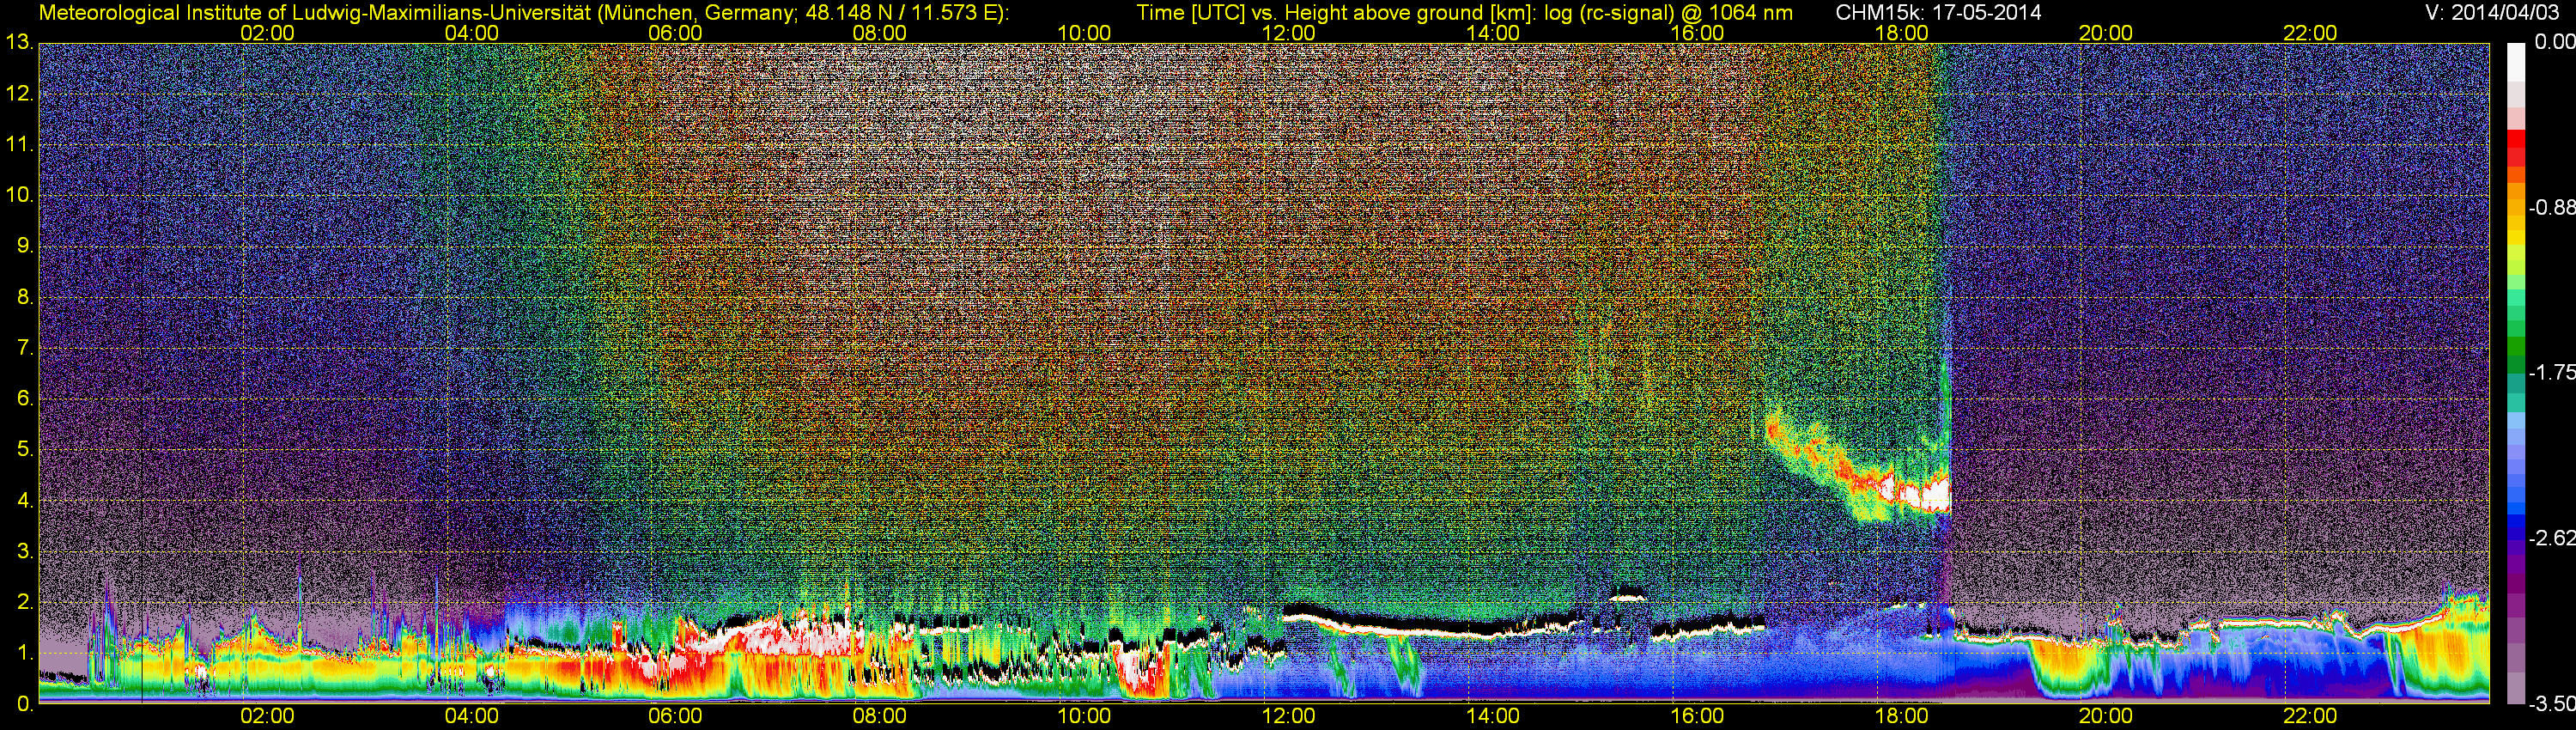Click the 4 km label on the height axis
This screenshot has height=730, width=2576.
point(25,501)
